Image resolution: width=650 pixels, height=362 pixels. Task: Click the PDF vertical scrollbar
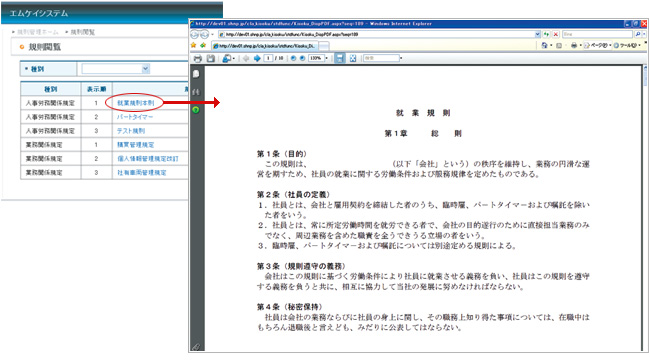tap(645, 207)
